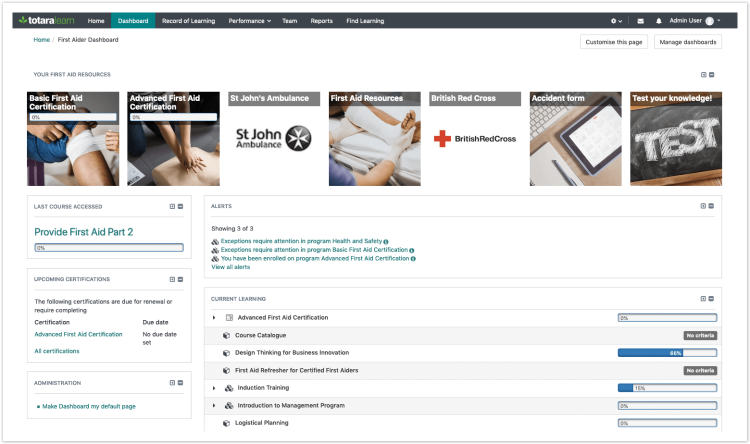
Task: Click the Admin User avatar icon
Action: click(710, 21)
